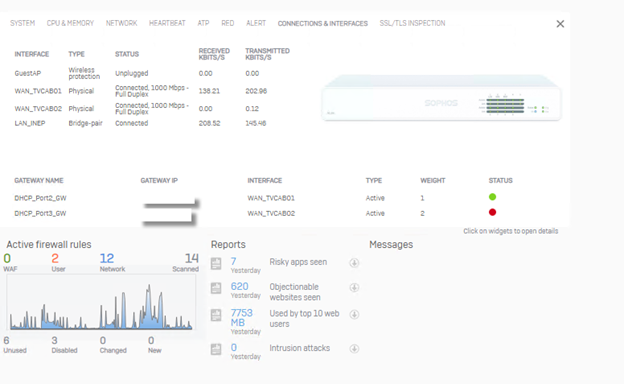Click the Intrusion attacks report icon
Image resolution: width=624 pixels, height=384 pixels.
point(216,349)
